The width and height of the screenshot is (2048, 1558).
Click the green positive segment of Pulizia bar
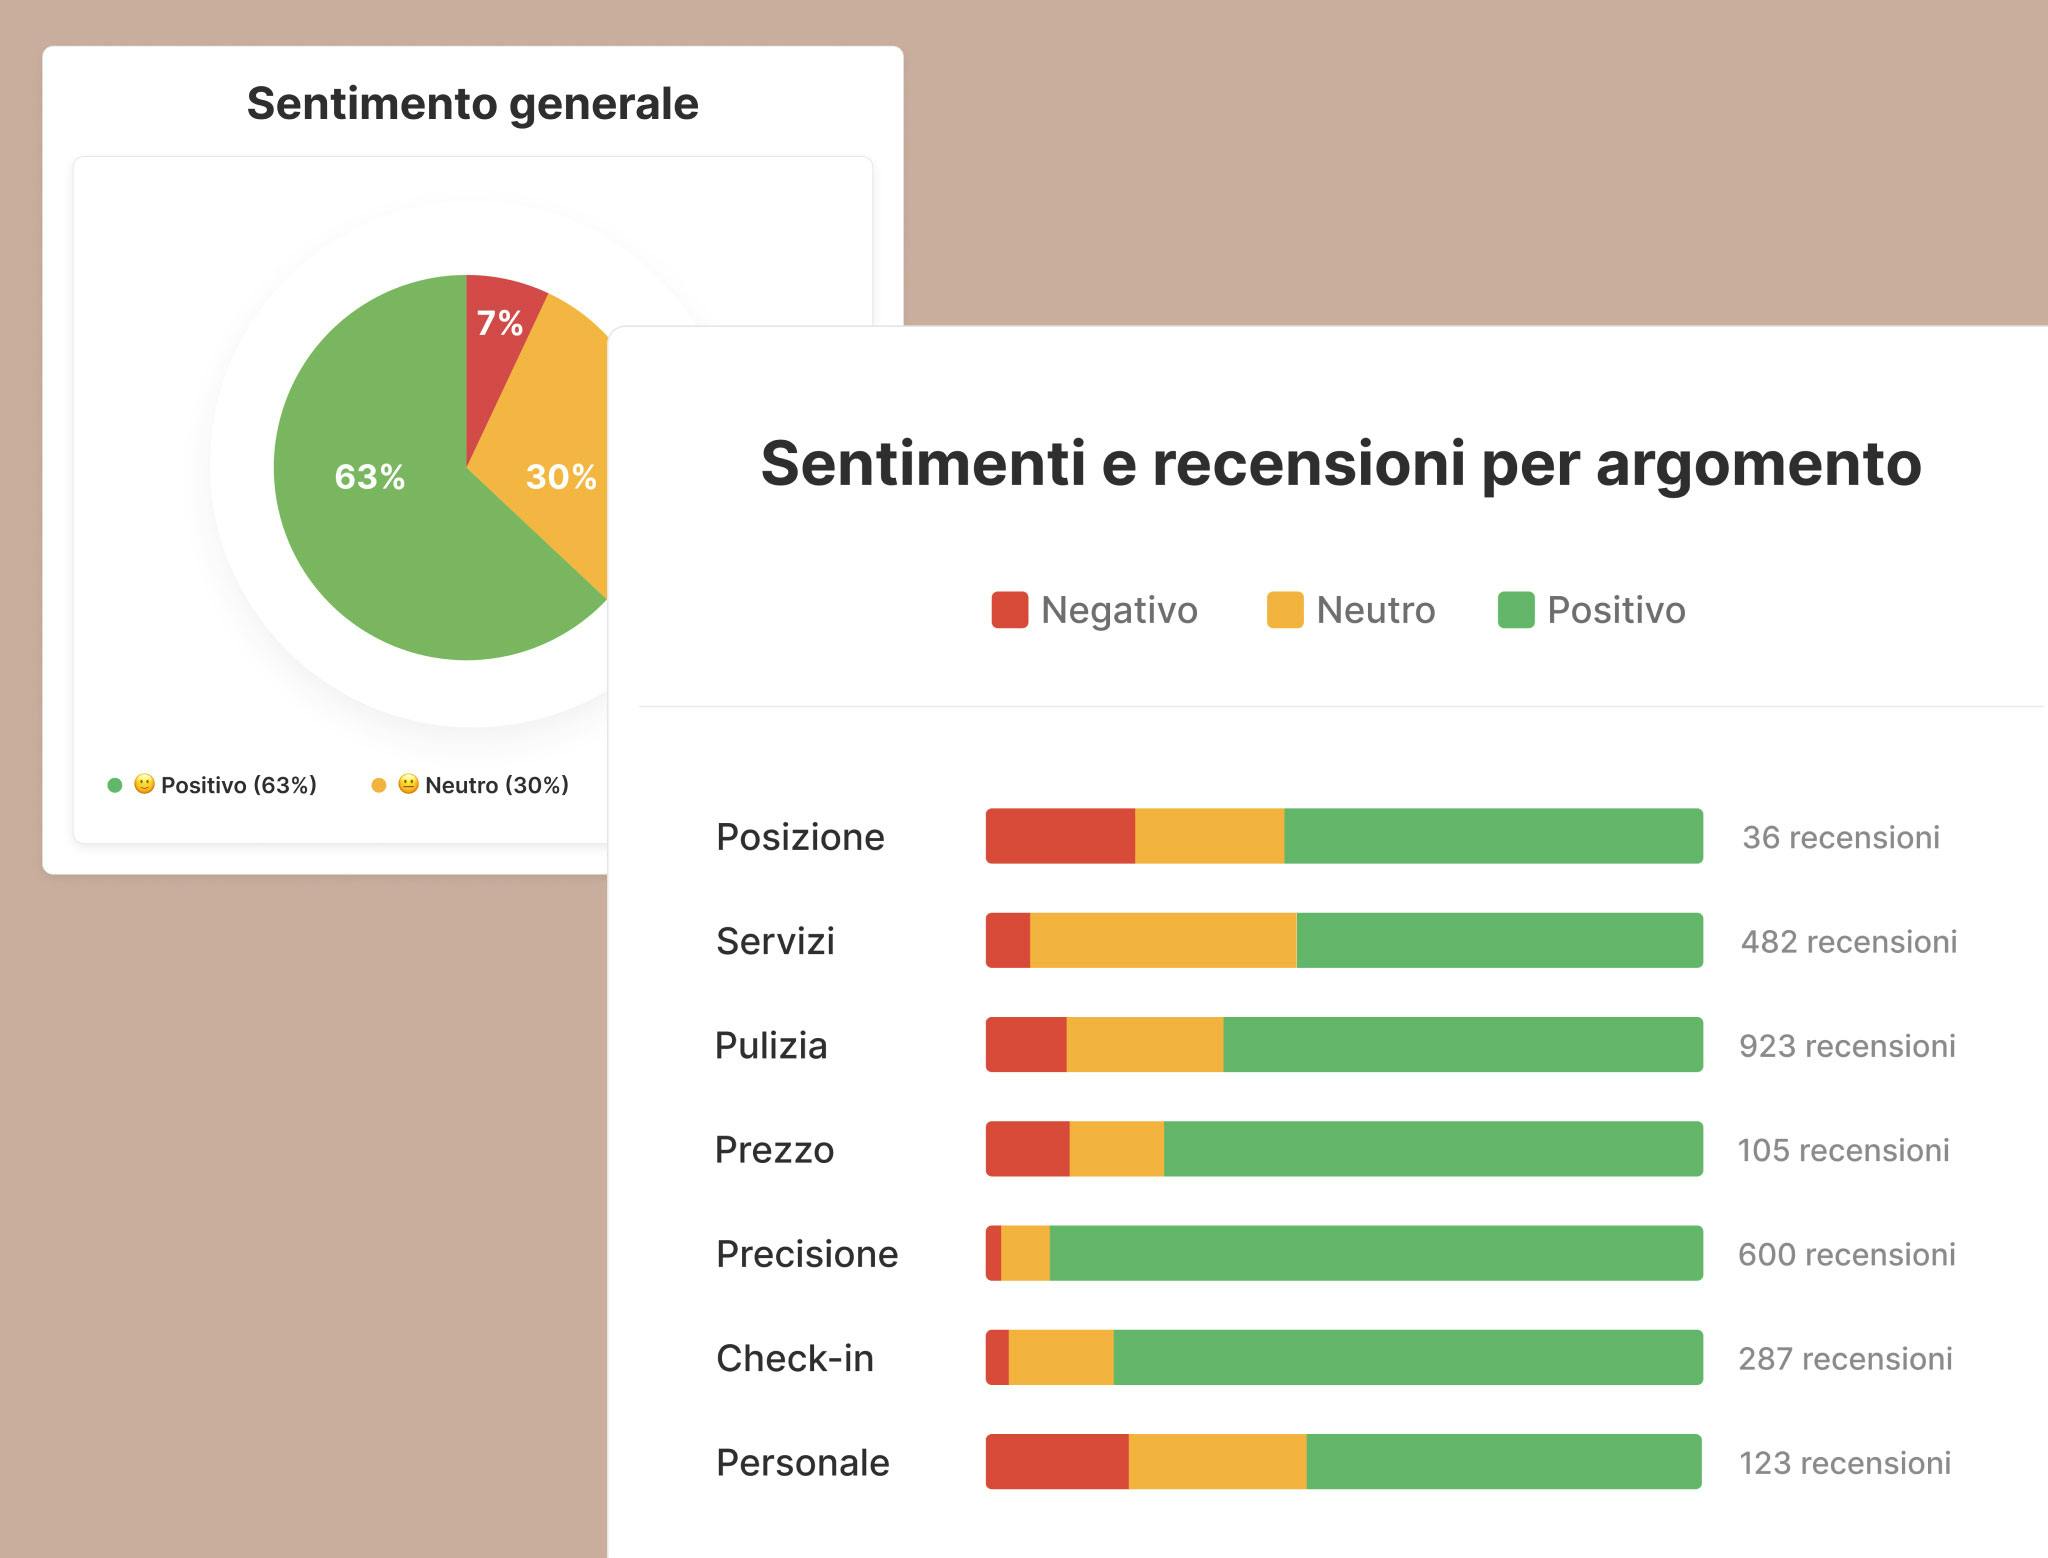click(1462, 1045)
